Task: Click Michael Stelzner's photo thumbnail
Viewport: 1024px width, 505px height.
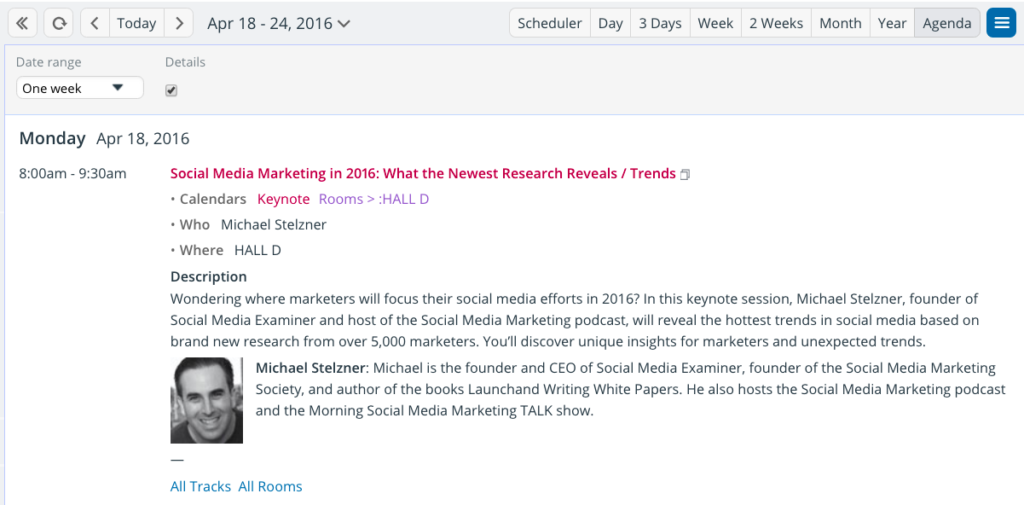Action: click(206, 400)
